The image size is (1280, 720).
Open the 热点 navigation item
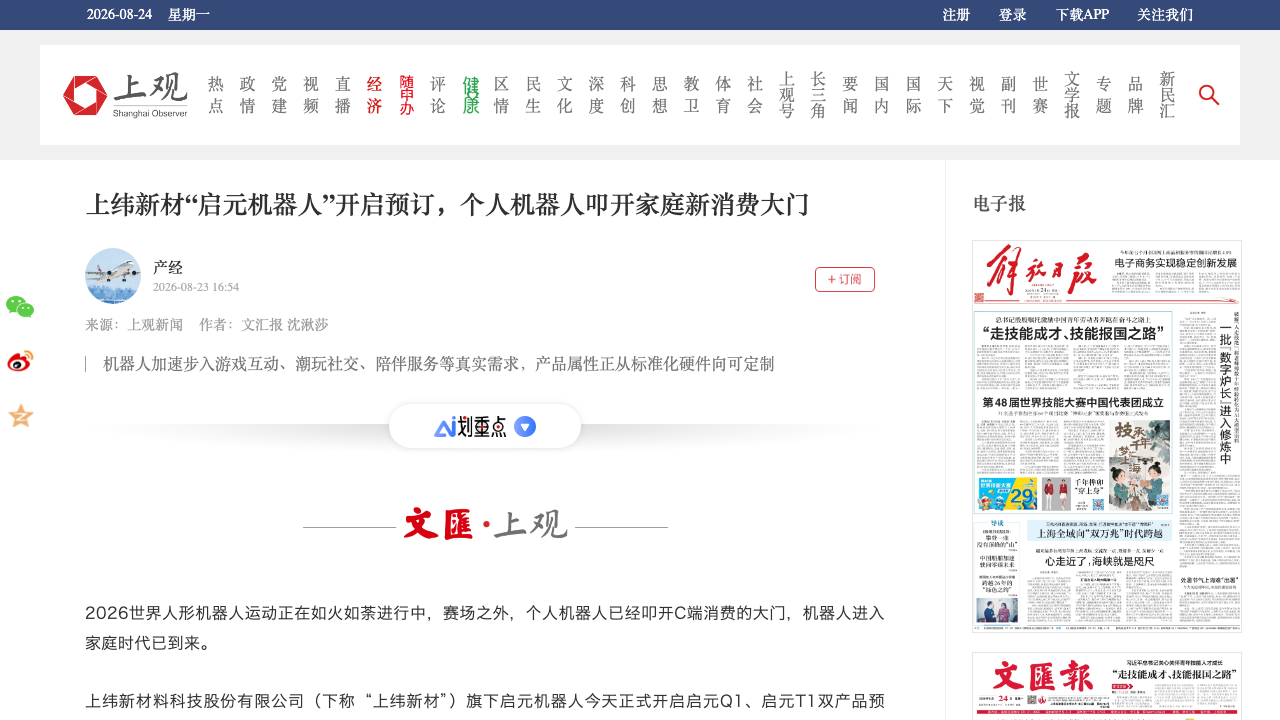click(216, 95)
